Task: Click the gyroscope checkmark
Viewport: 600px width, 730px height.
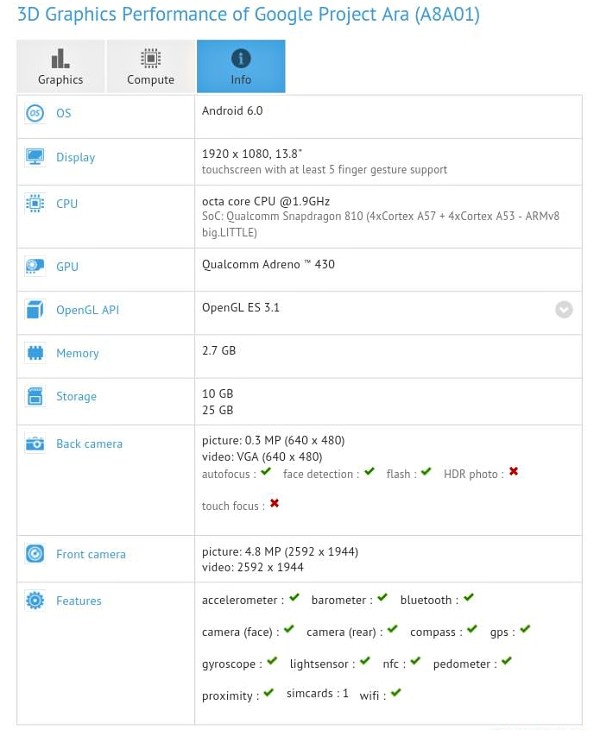Action: 272,661
